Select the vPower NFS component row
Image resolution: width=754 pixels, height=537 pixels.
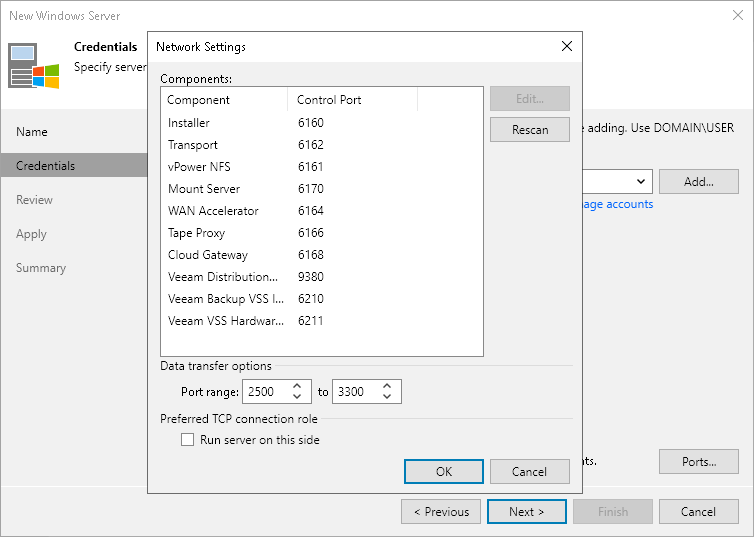point(322,167)
